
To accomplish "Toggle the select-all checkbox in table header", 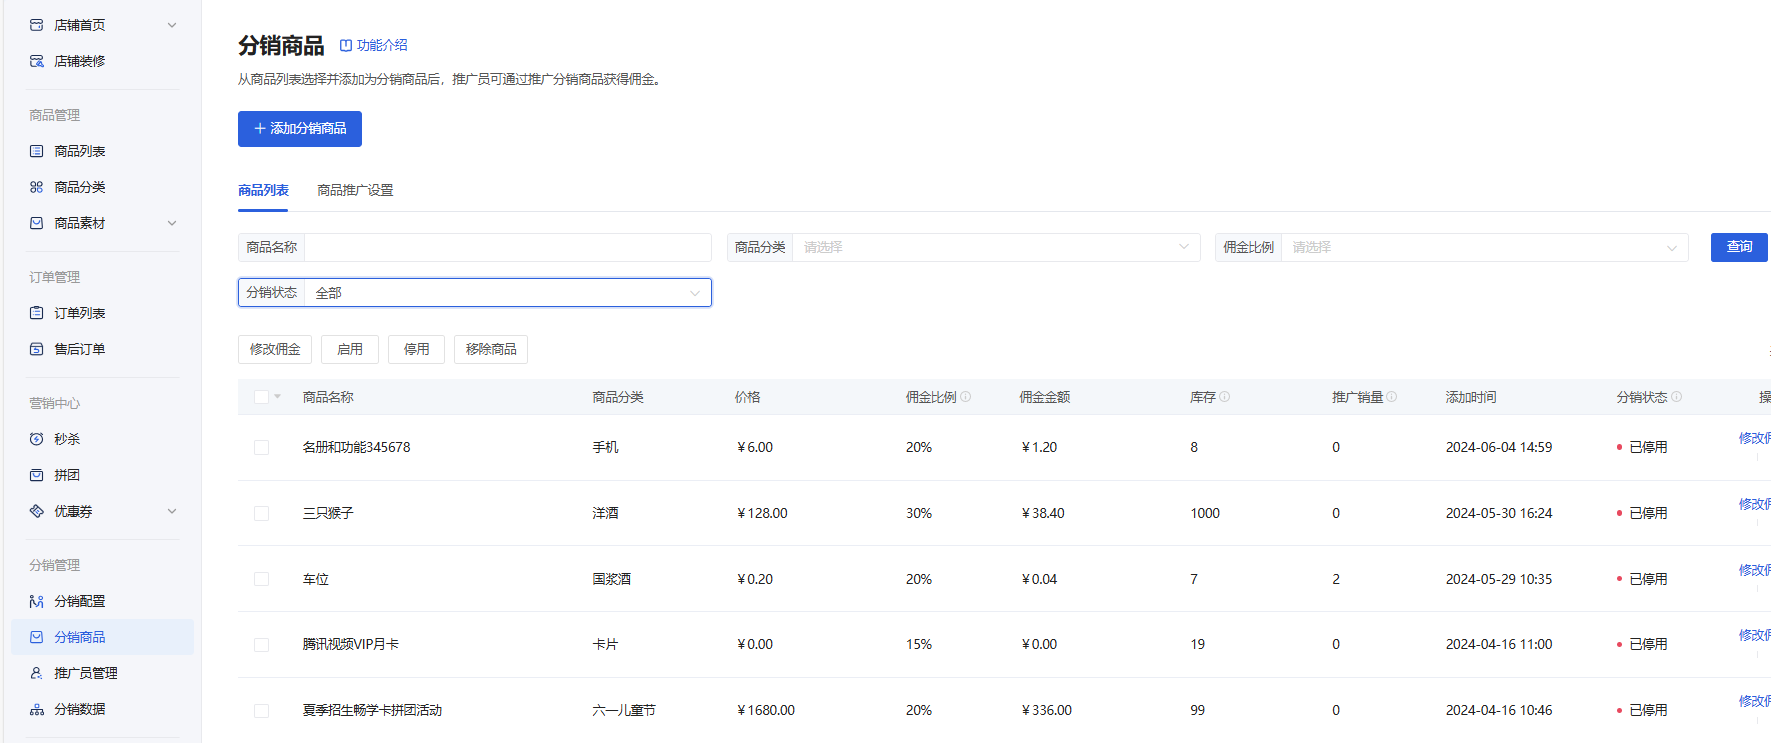I will (x=261, y=397).
